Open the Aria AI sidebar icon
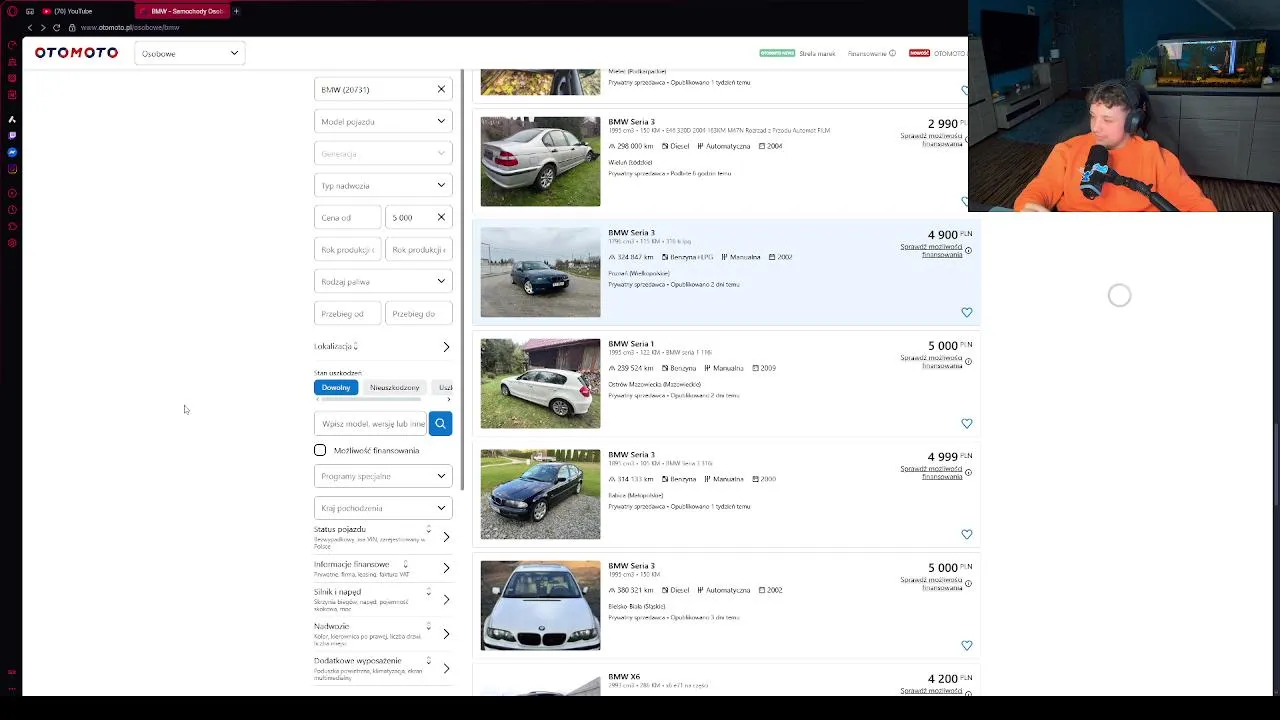This screenshot has height=720, width=1280. pyautogui.click(x=12, y=119)
